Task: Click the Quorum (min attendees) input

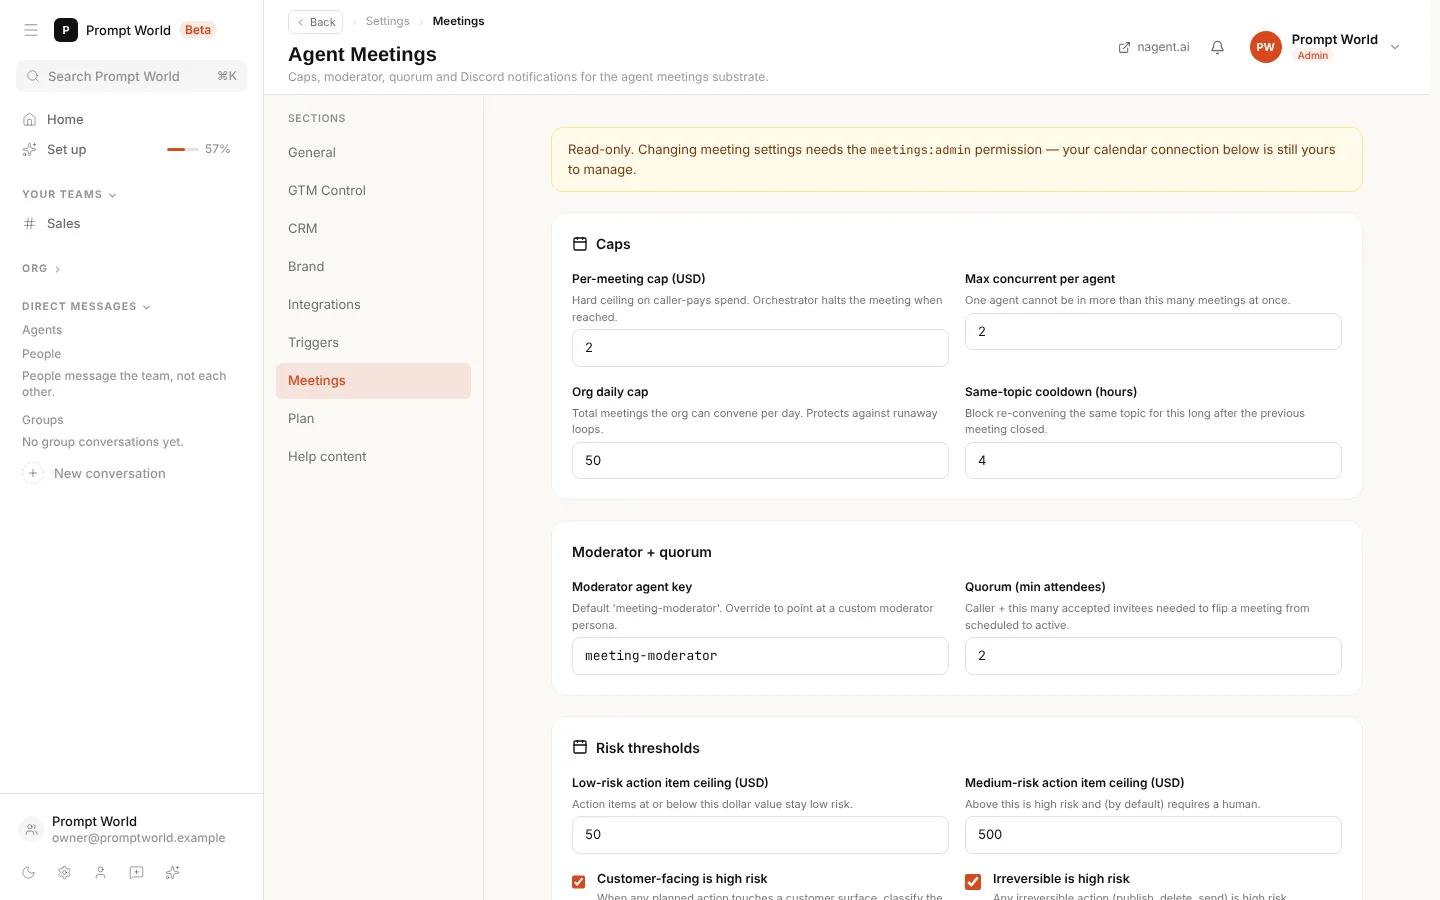Action: point(1153,656)
